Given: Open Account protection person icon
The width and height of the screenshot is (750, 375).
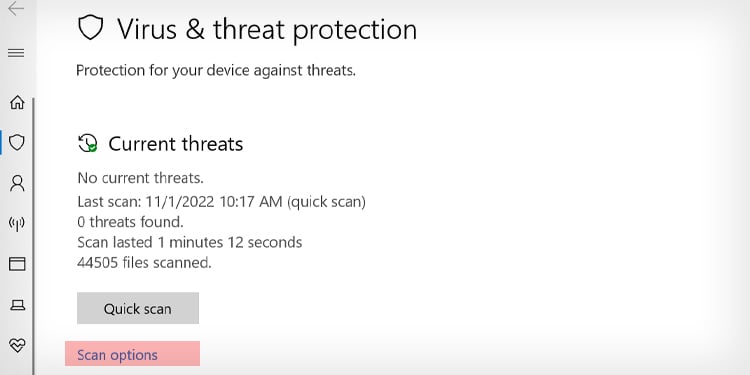Looking at the screenshot, I should [17, 183].
